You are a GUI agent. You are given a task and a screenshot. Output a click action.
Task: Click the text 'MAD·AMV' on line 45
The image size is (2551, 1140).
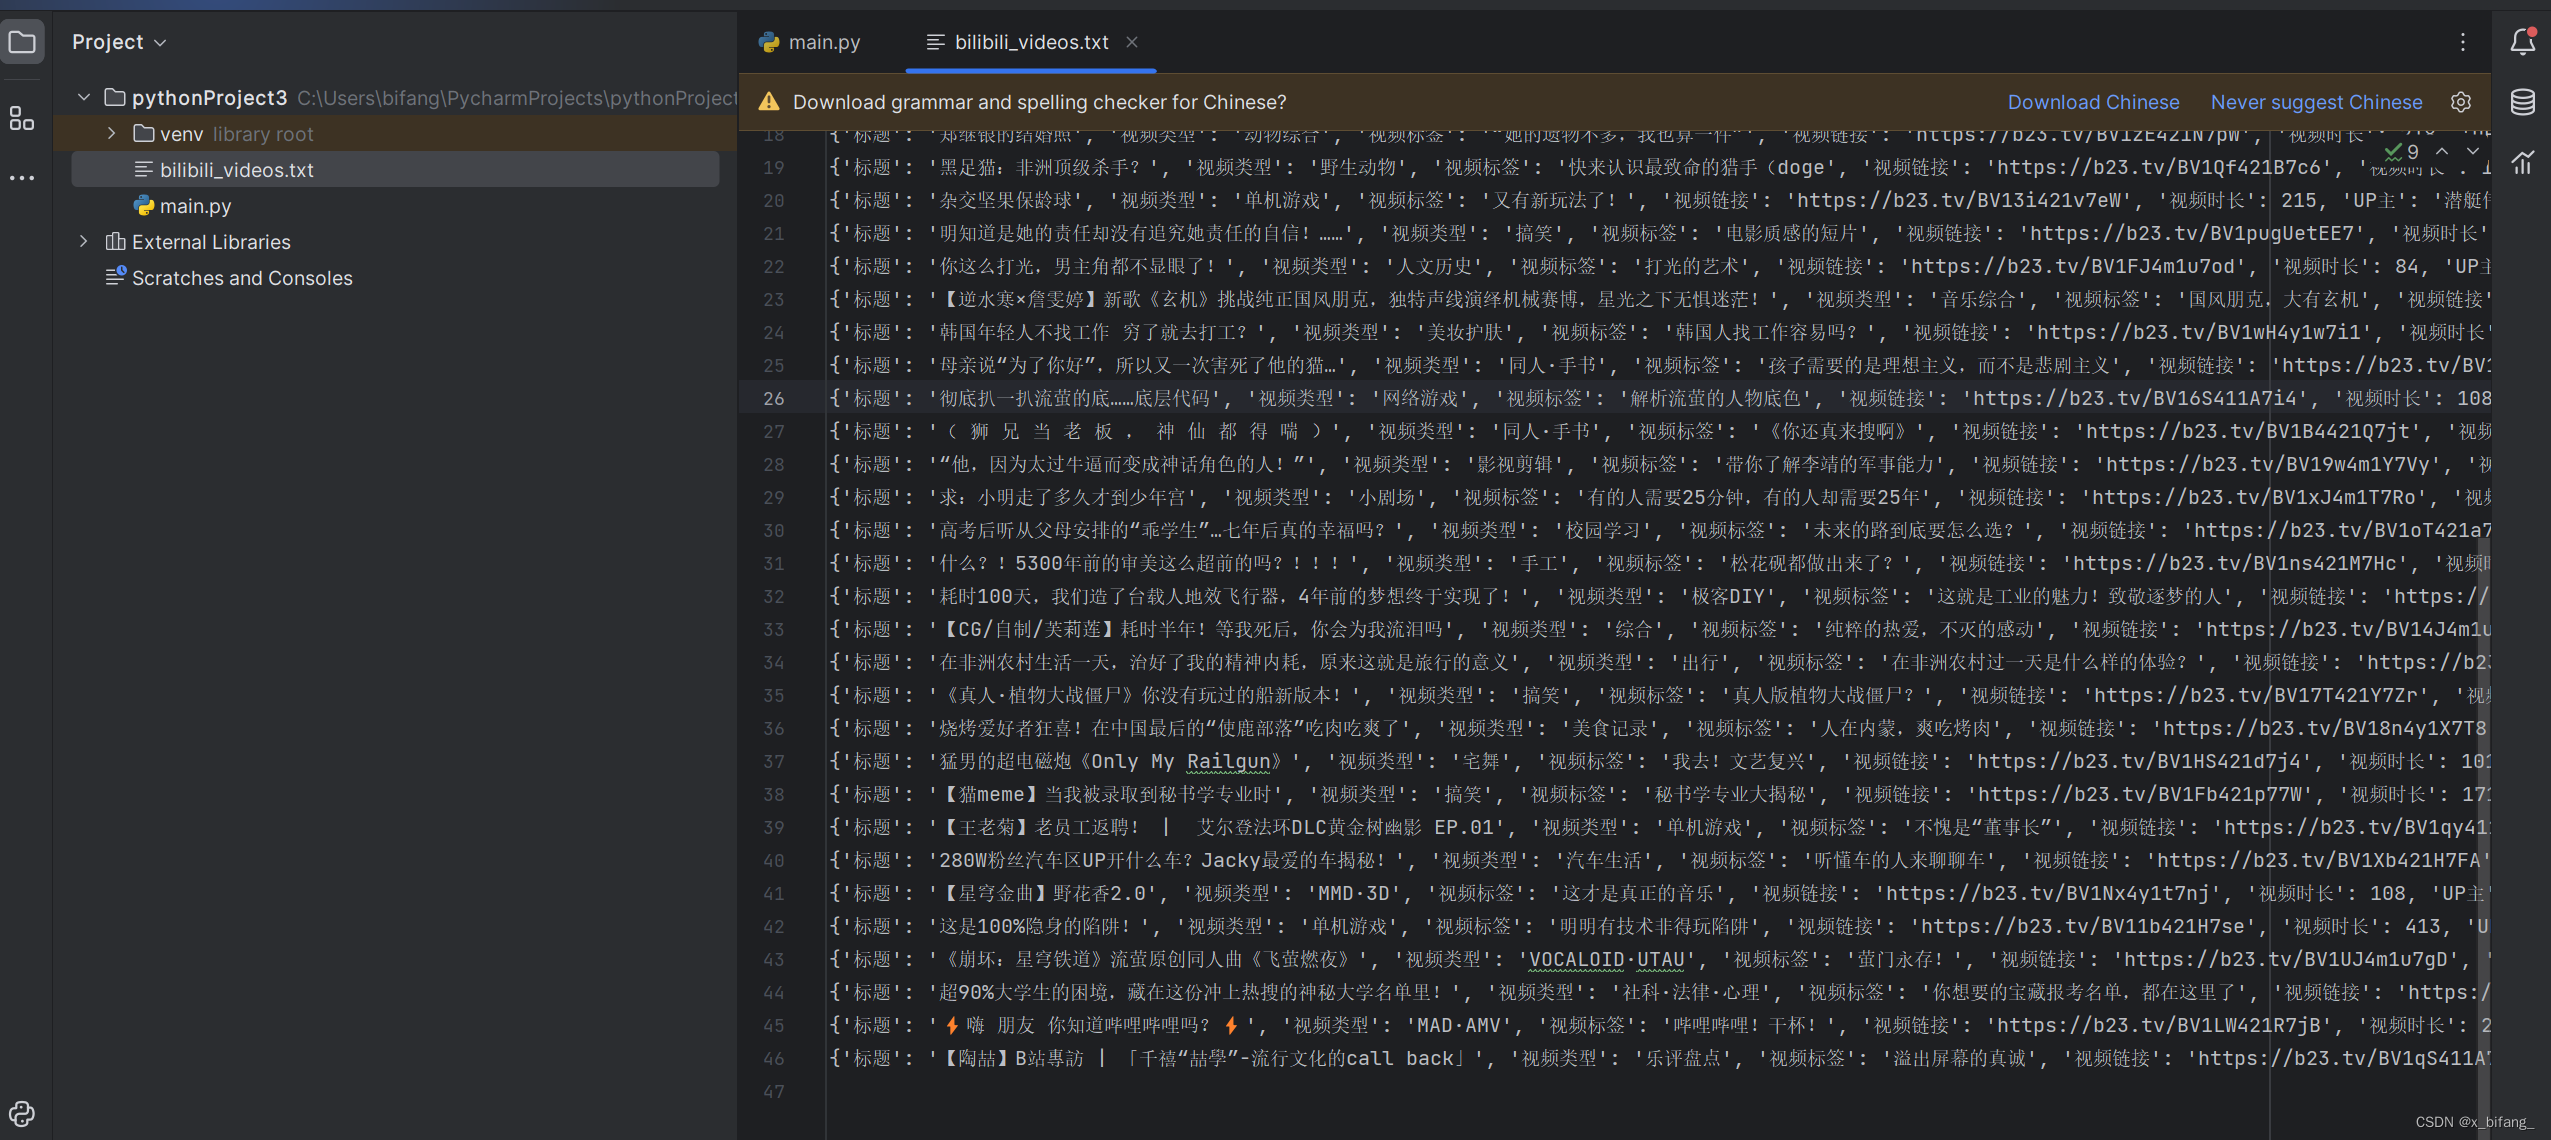tap(1460, 1025)
